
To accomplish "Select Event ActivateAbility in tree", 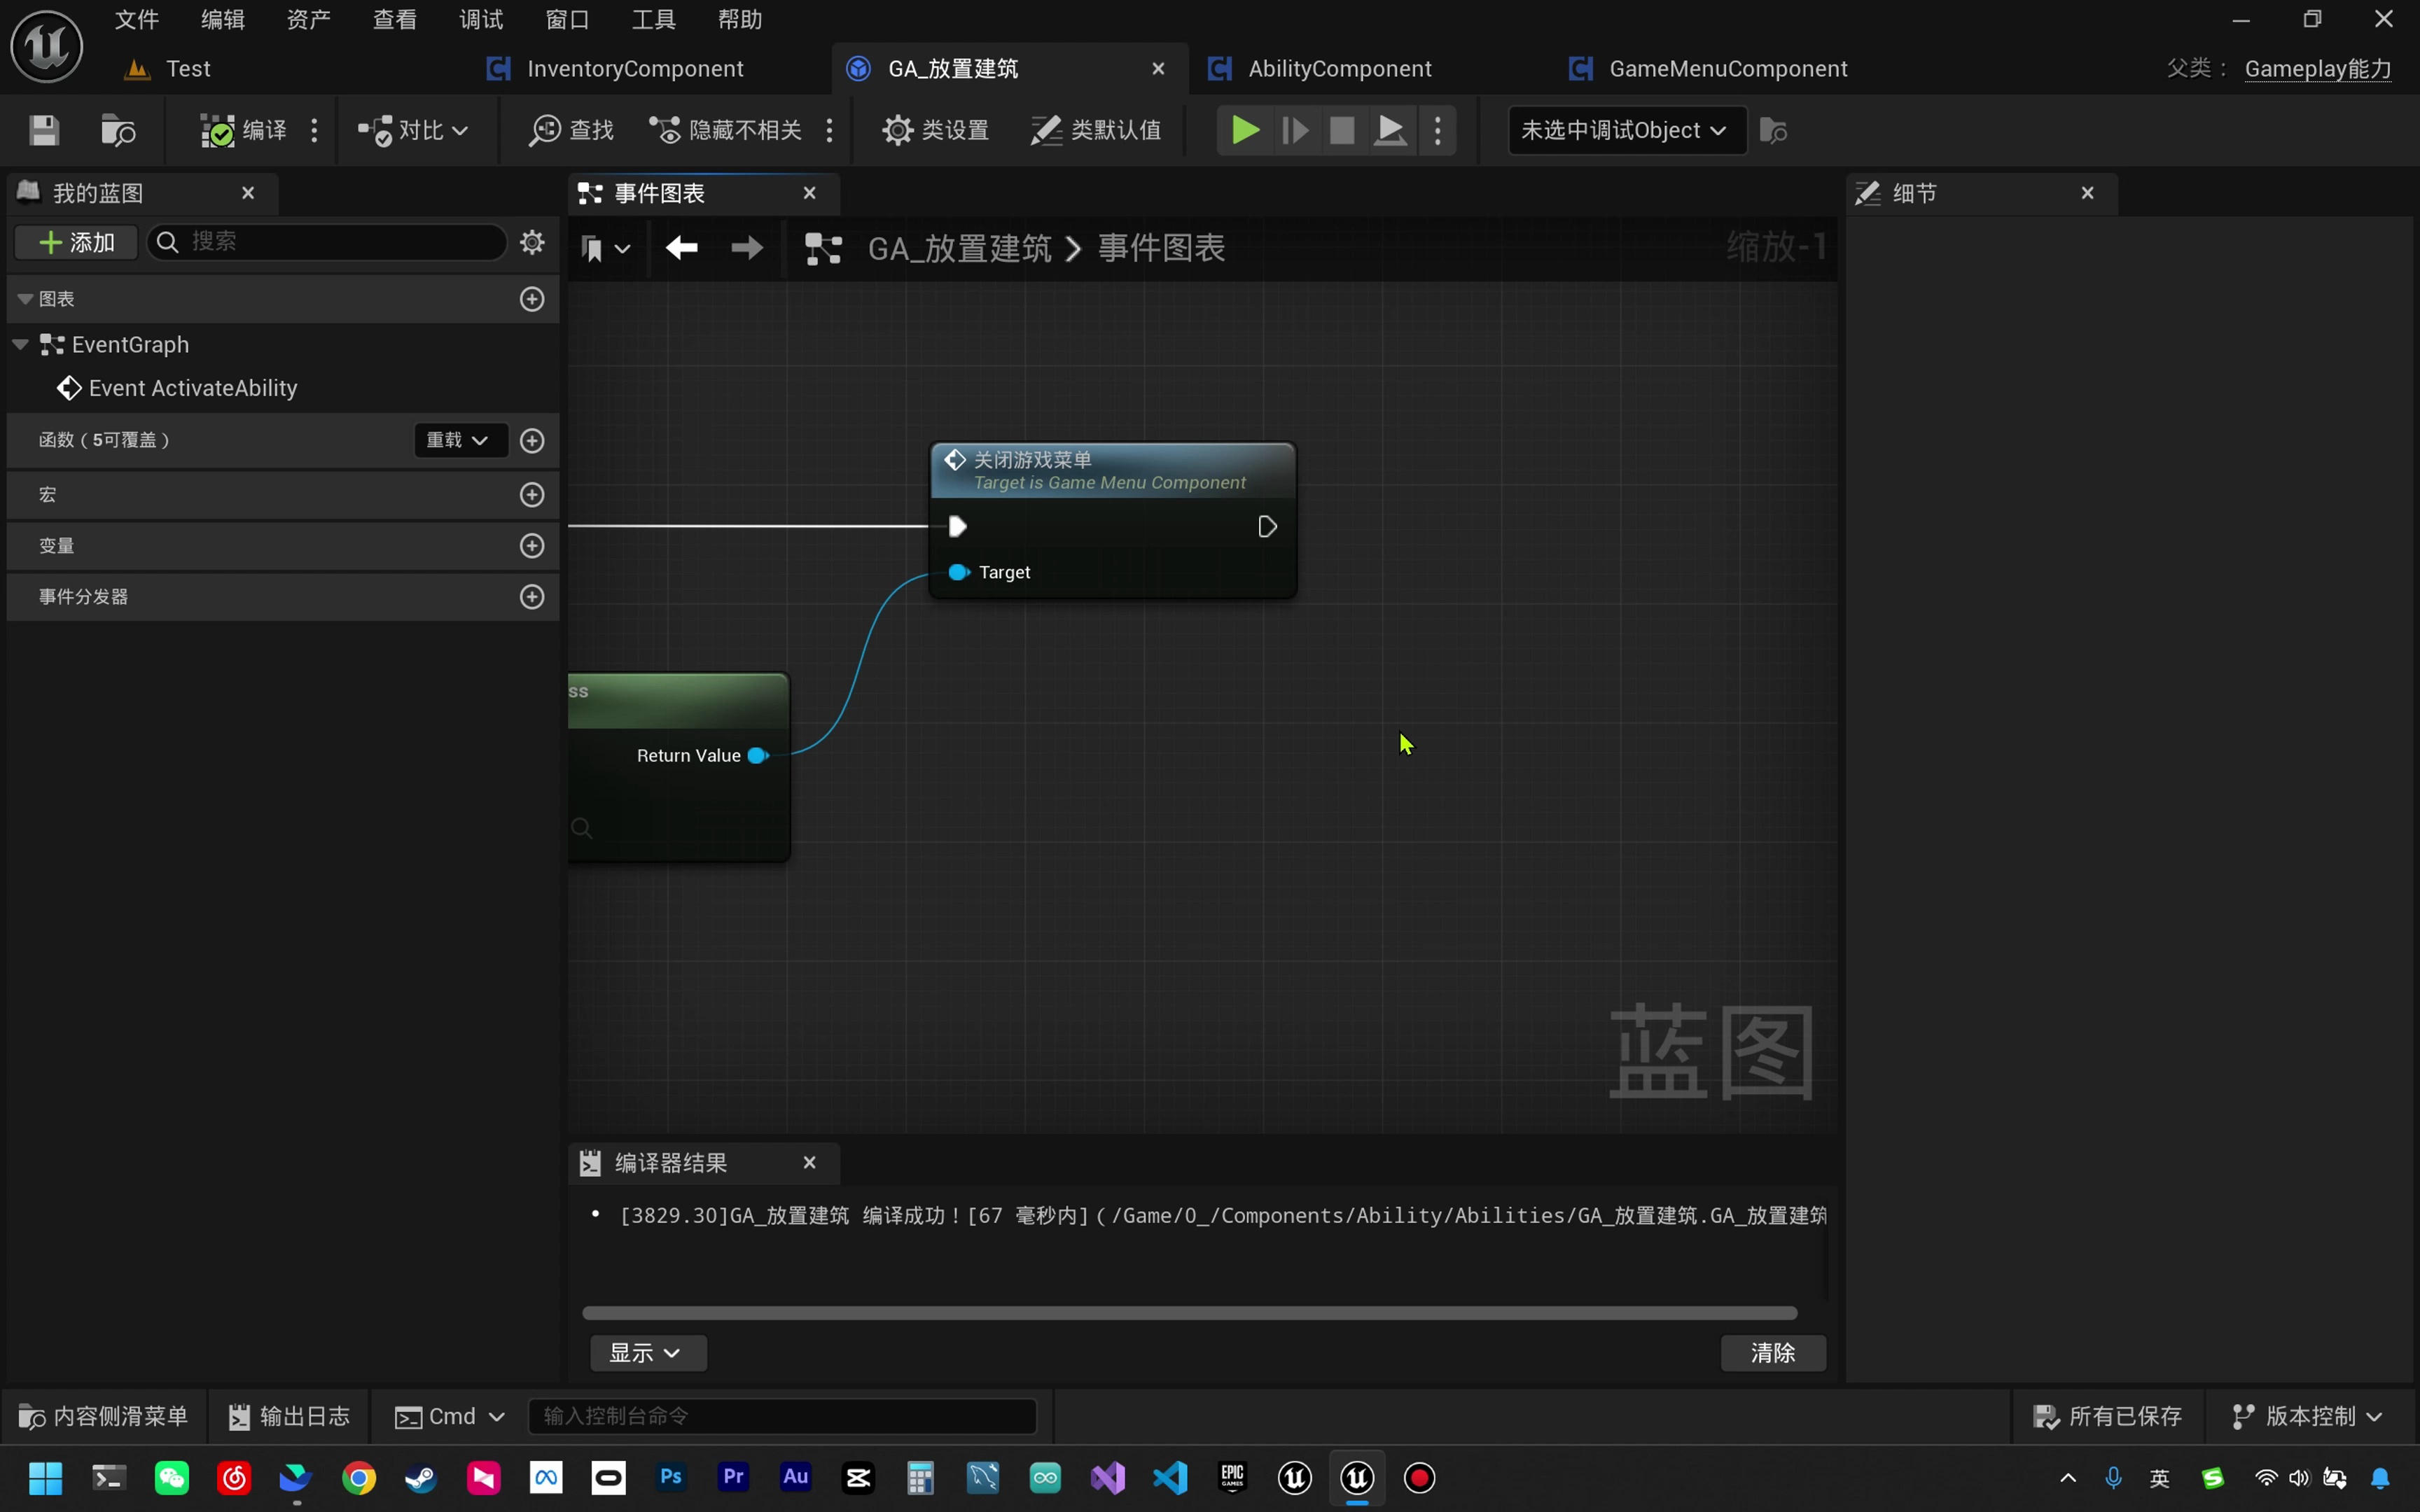I will click(178, 388).
